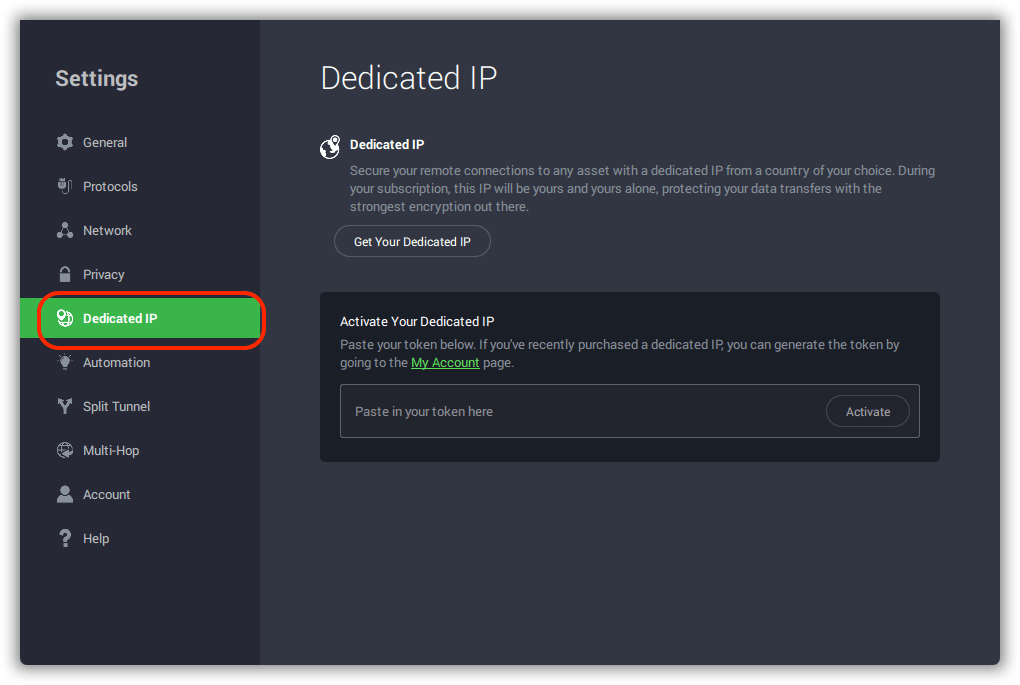
Task: Click the Dedicated IP globe icon in sidebar
Action: 64,318
